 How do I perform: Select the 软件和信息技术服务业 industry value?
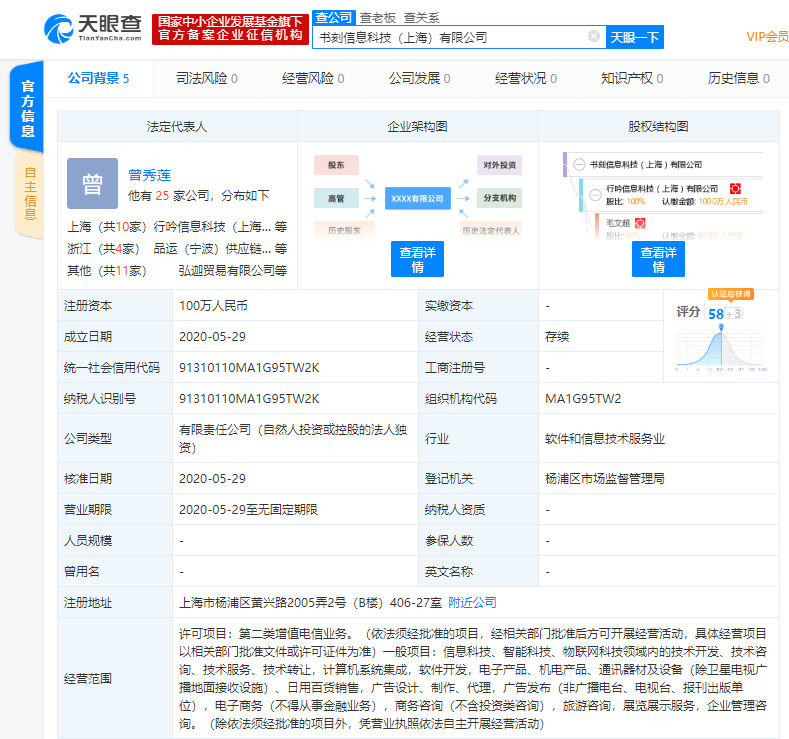click(x=604, y=439)
